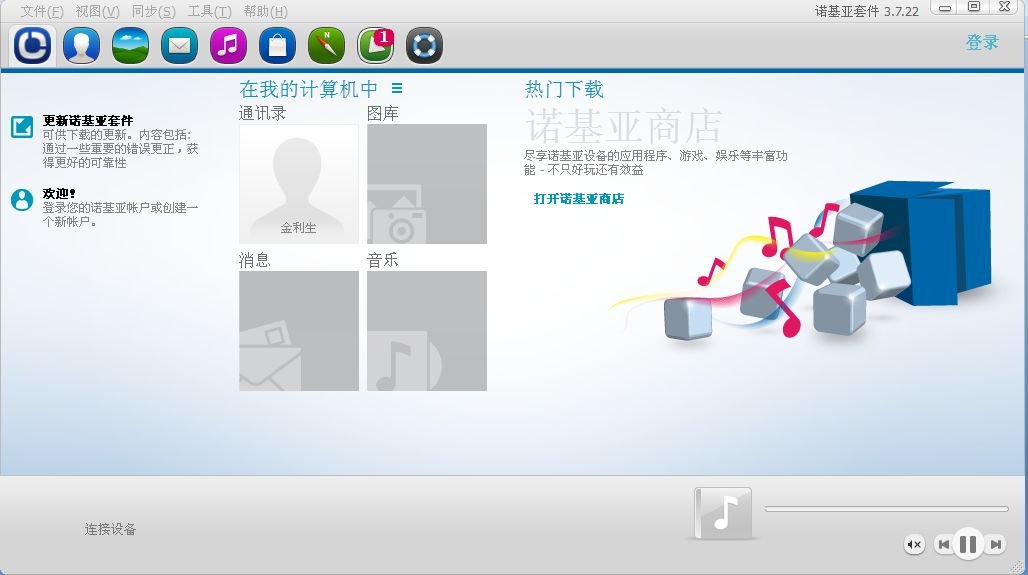Go back to the previous track
Image resolution: width=1028 pixels, height=575 pixels.
pyautogui.click(x=942, y=544)
